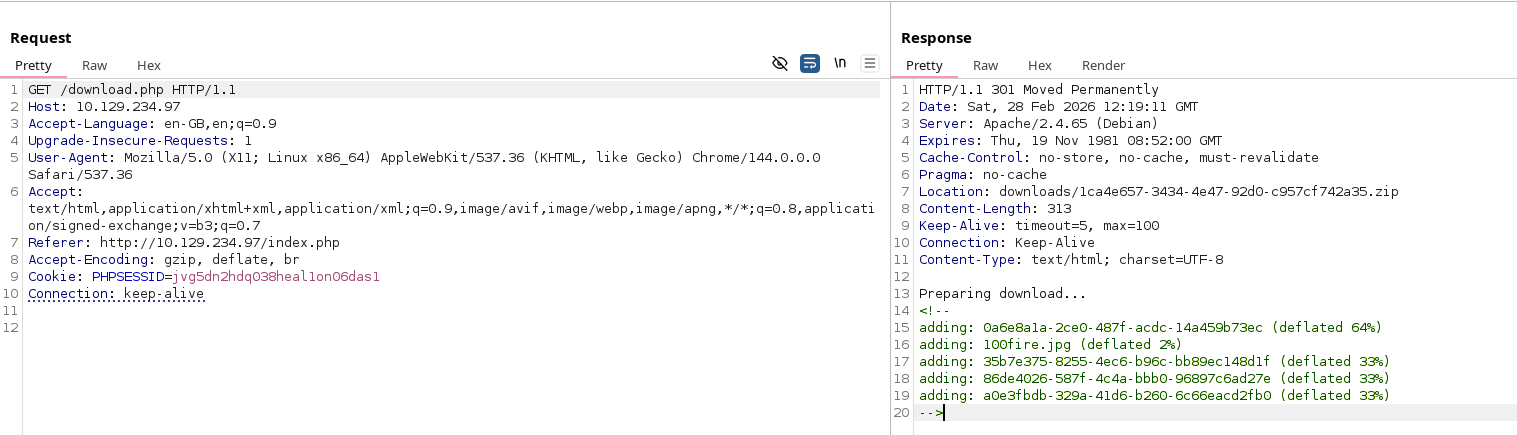Open the Request hamburger options menu

[x=870, y=63]
